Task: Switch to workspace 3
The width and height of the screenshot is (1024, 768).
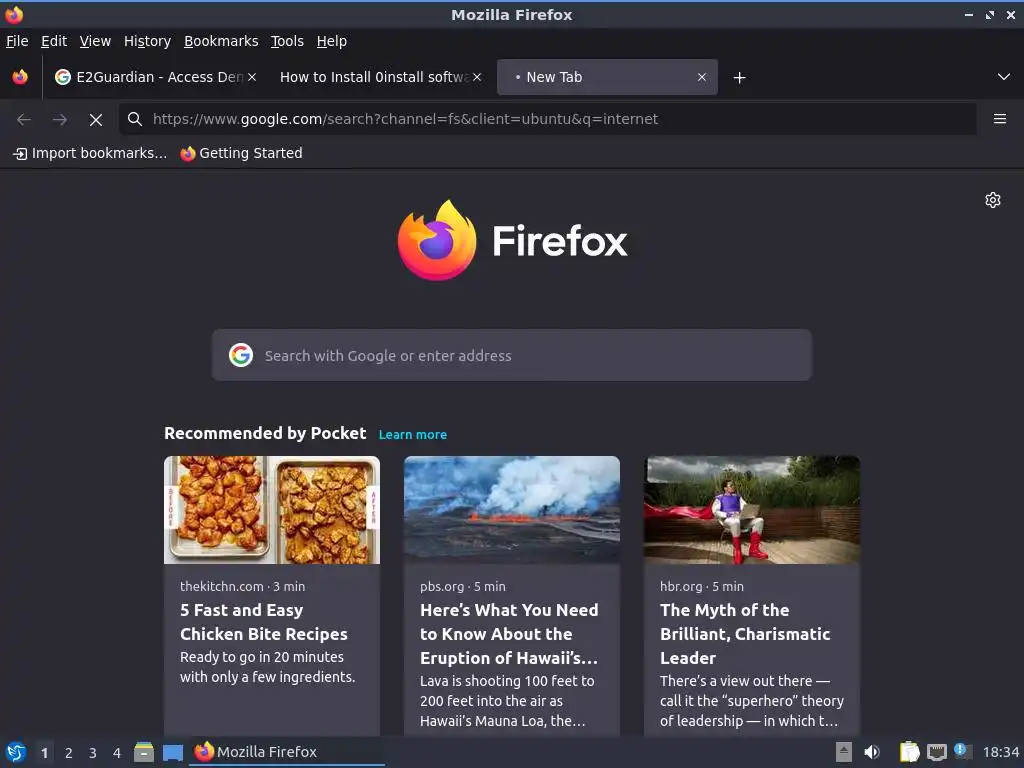Action: pyautogui.click(x=93, y=753)
